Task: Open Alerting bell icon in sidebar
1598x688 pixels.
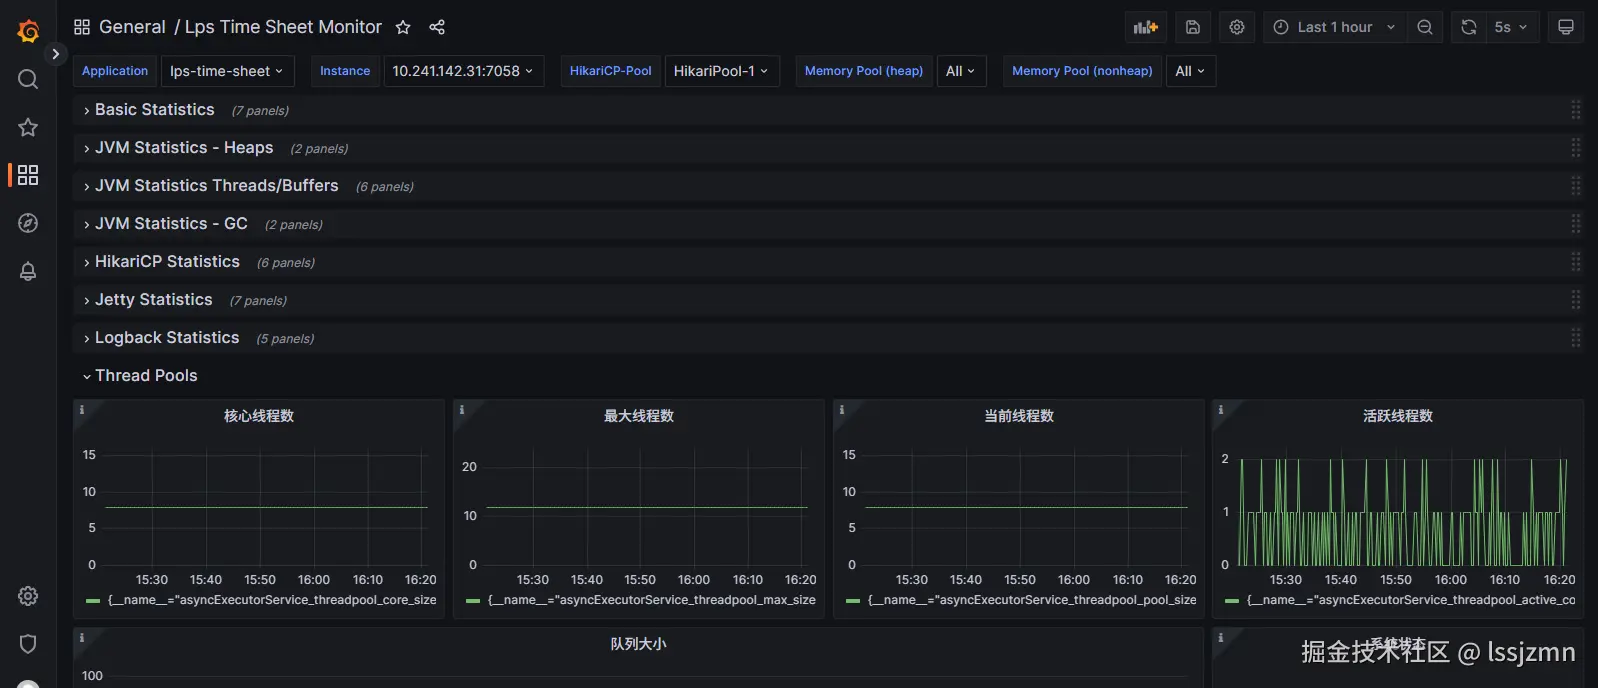Action: pos(28,271)
